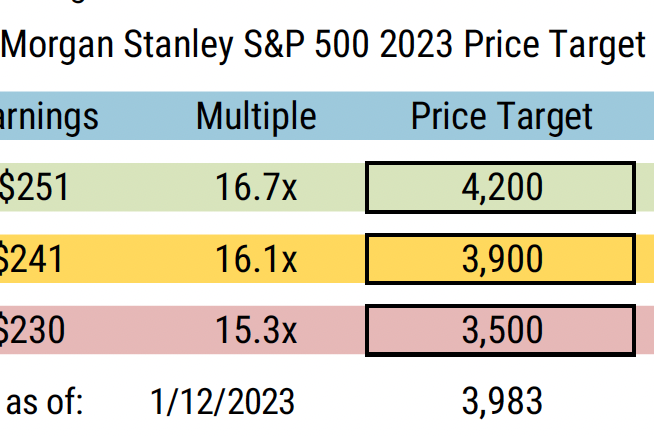
Task: Click the $241 earnings cell
Action: pyautogui.click(x=34, y=259)
